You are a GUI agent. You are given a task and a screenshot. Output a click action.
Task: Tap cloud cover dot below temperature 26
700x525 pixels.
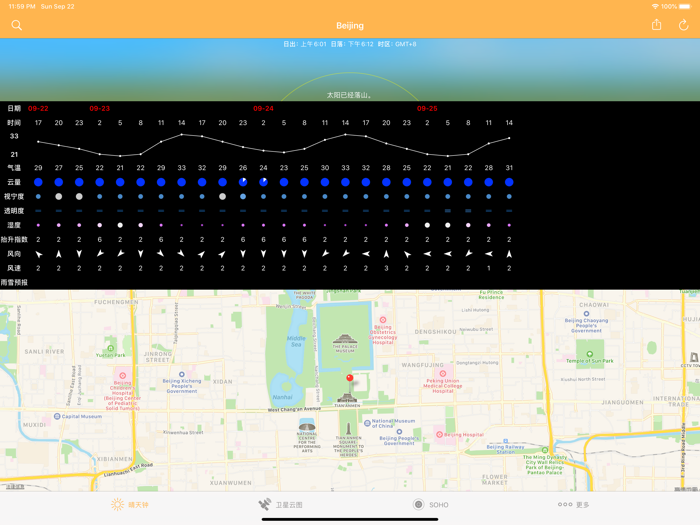click(x=243, y=182)
